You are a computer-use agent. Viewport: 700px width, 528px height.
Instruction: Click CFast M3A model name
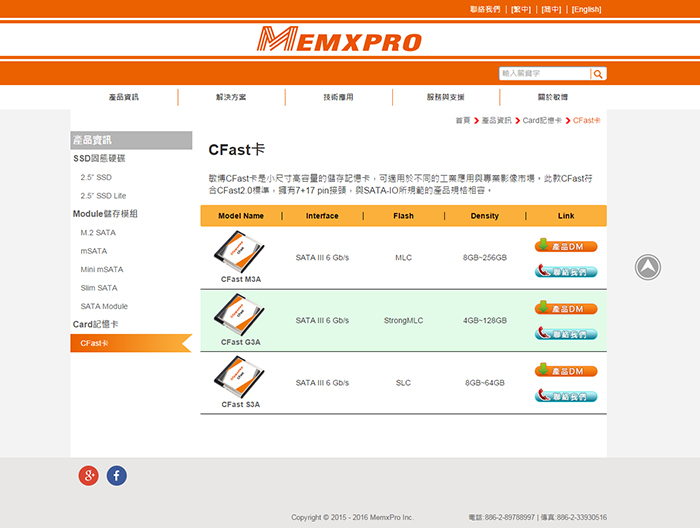point(241,279)
